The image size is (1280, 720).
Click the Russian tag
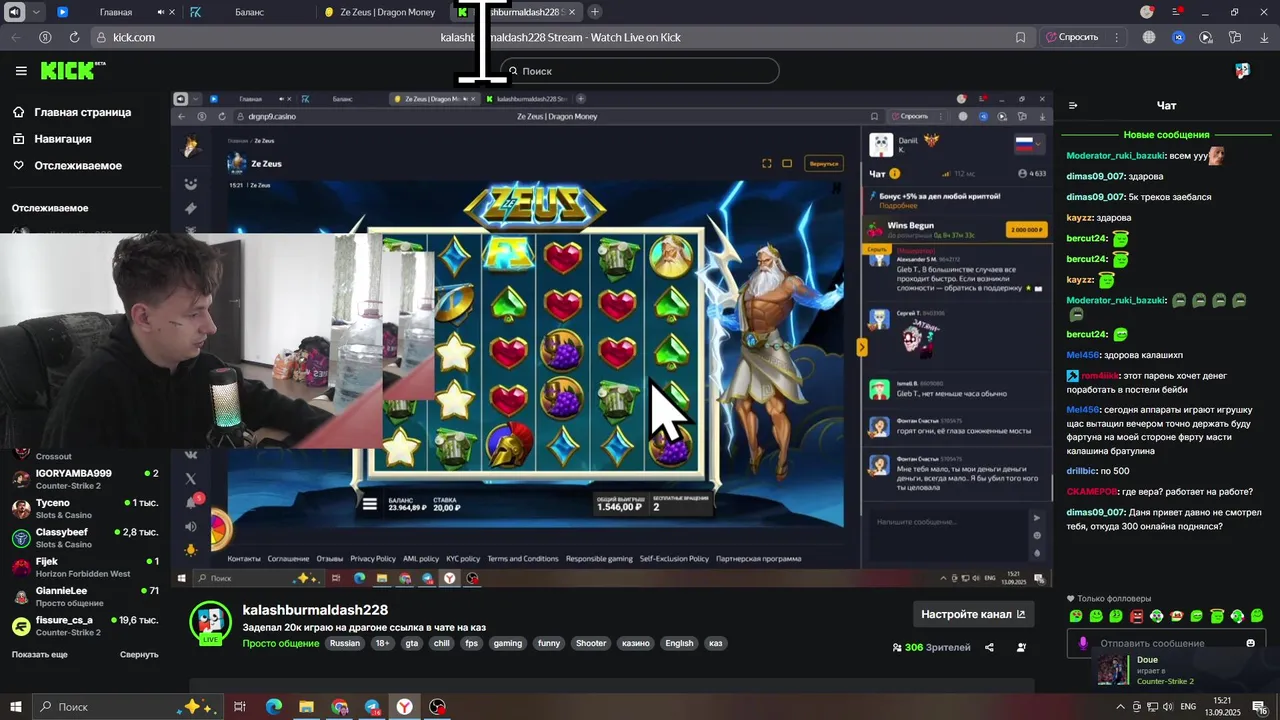(x=344, y=643)
